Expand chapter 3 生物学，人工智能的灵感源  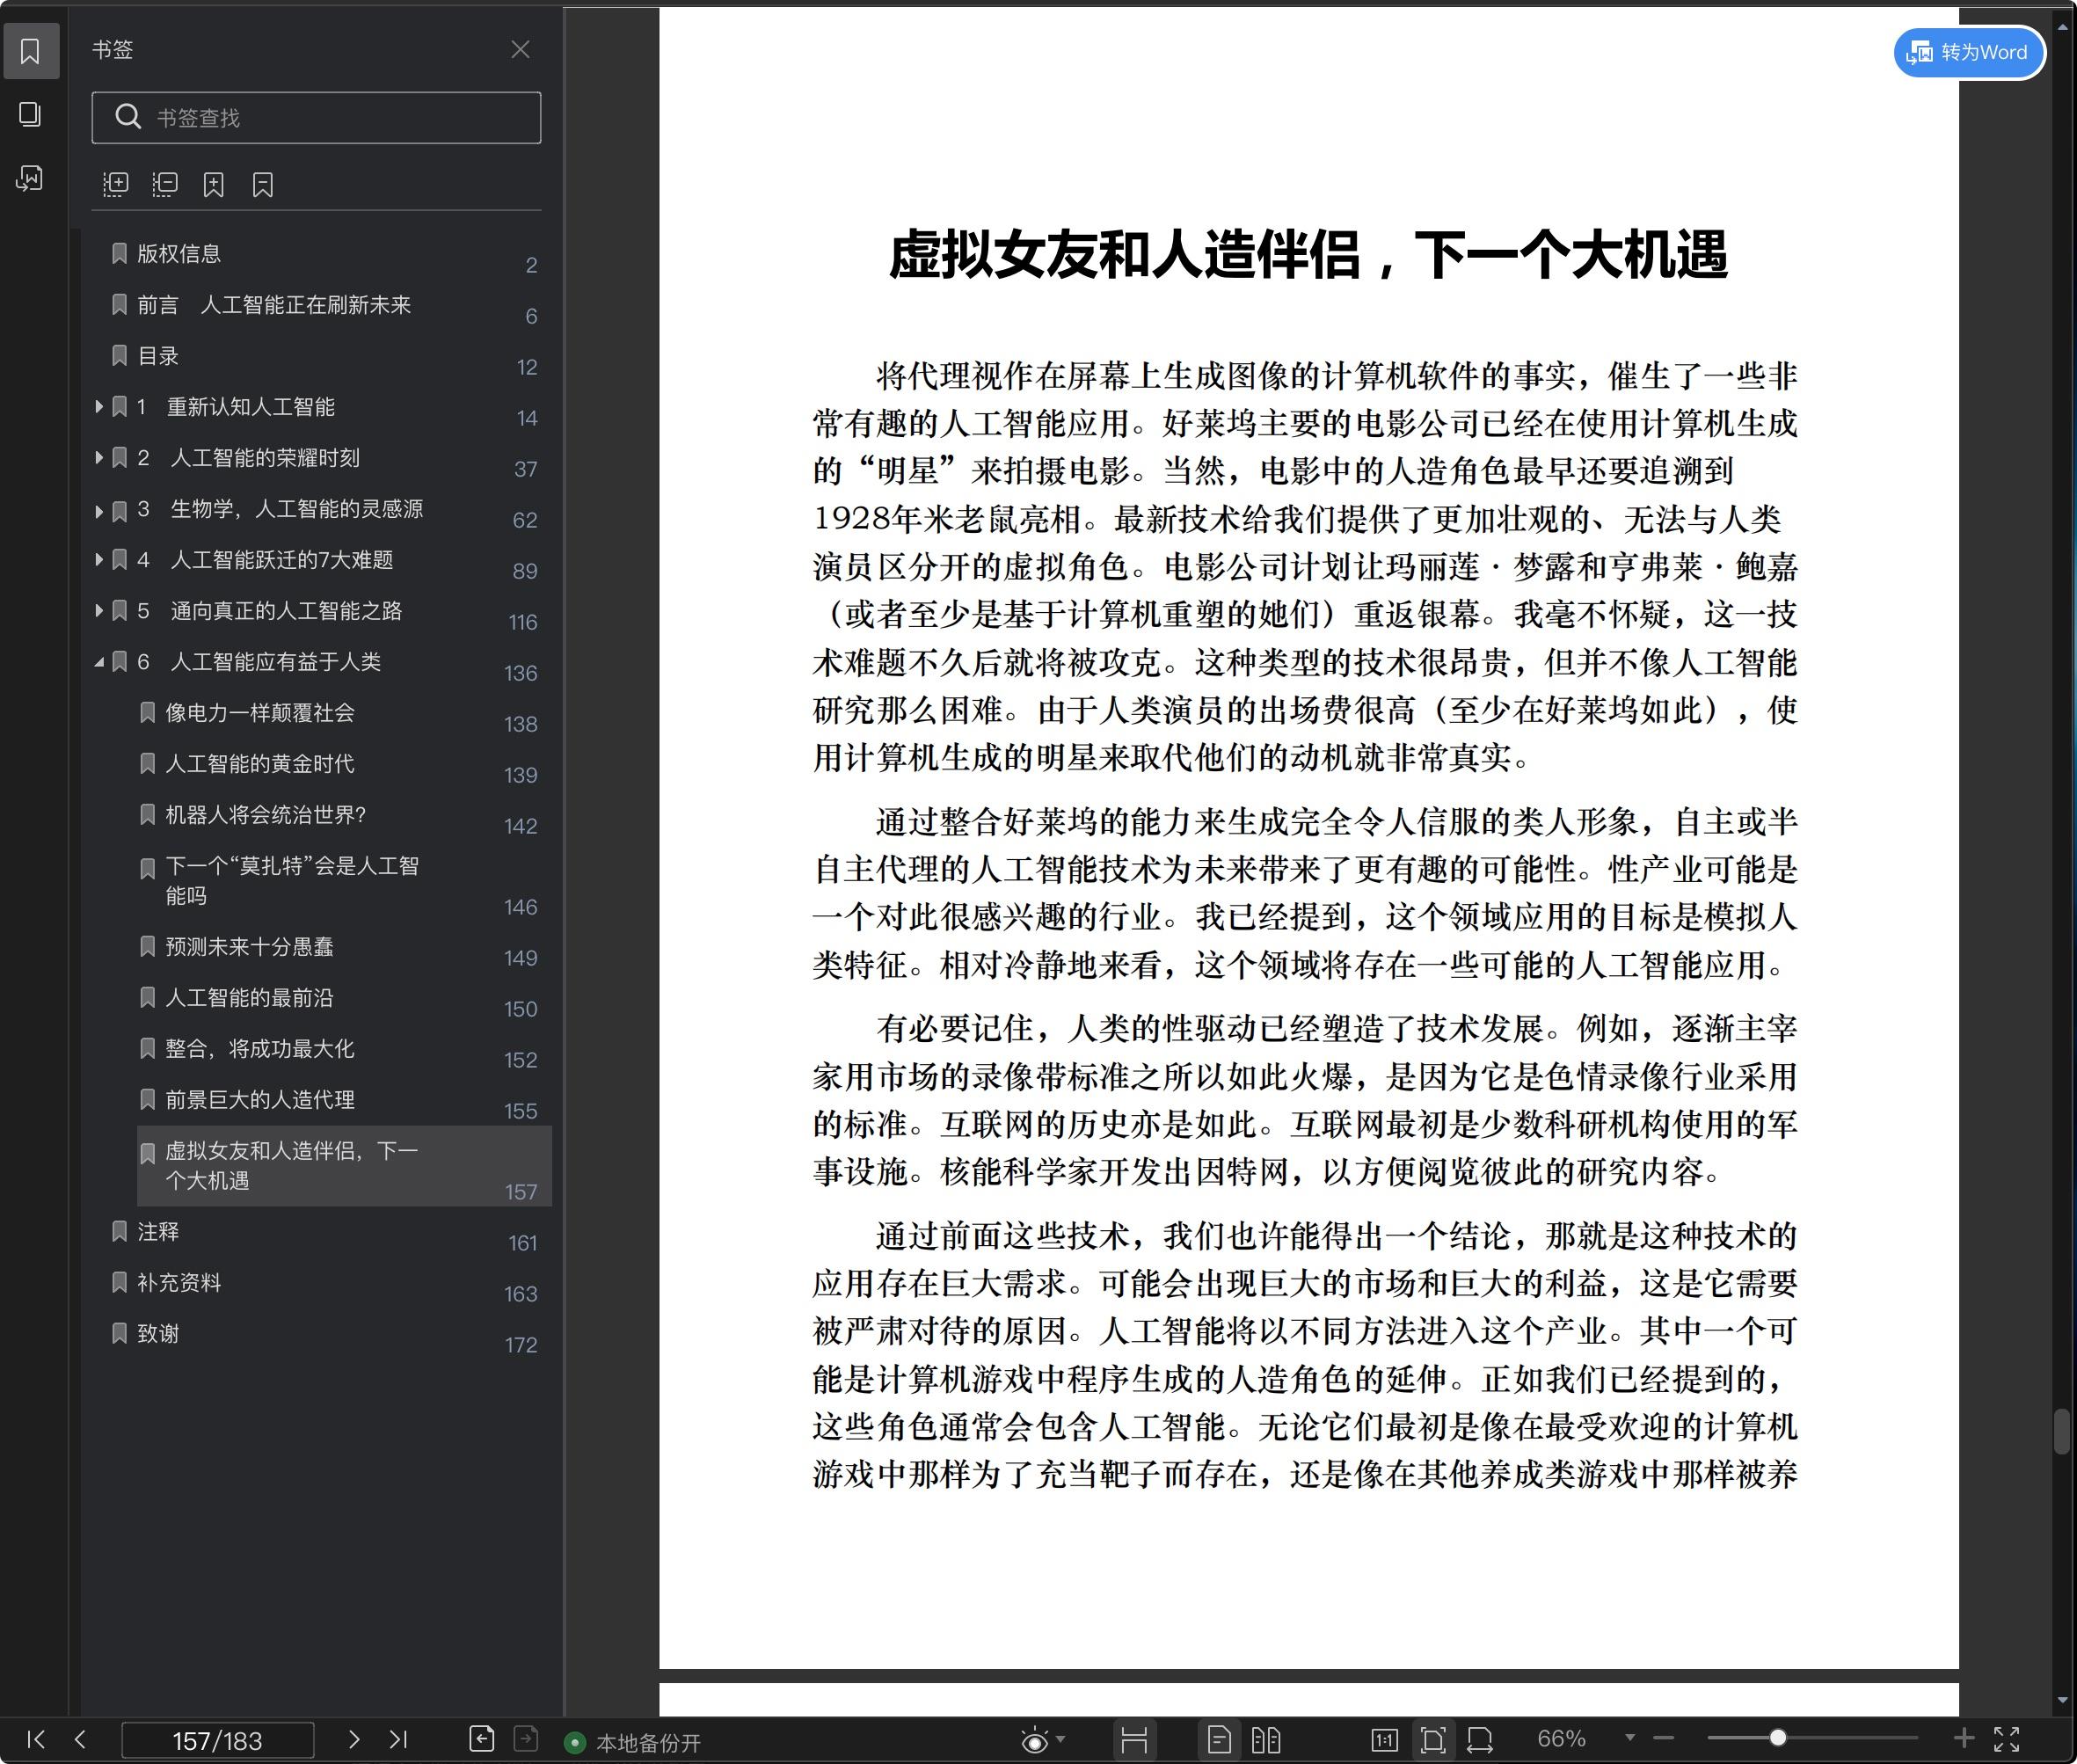99,510
